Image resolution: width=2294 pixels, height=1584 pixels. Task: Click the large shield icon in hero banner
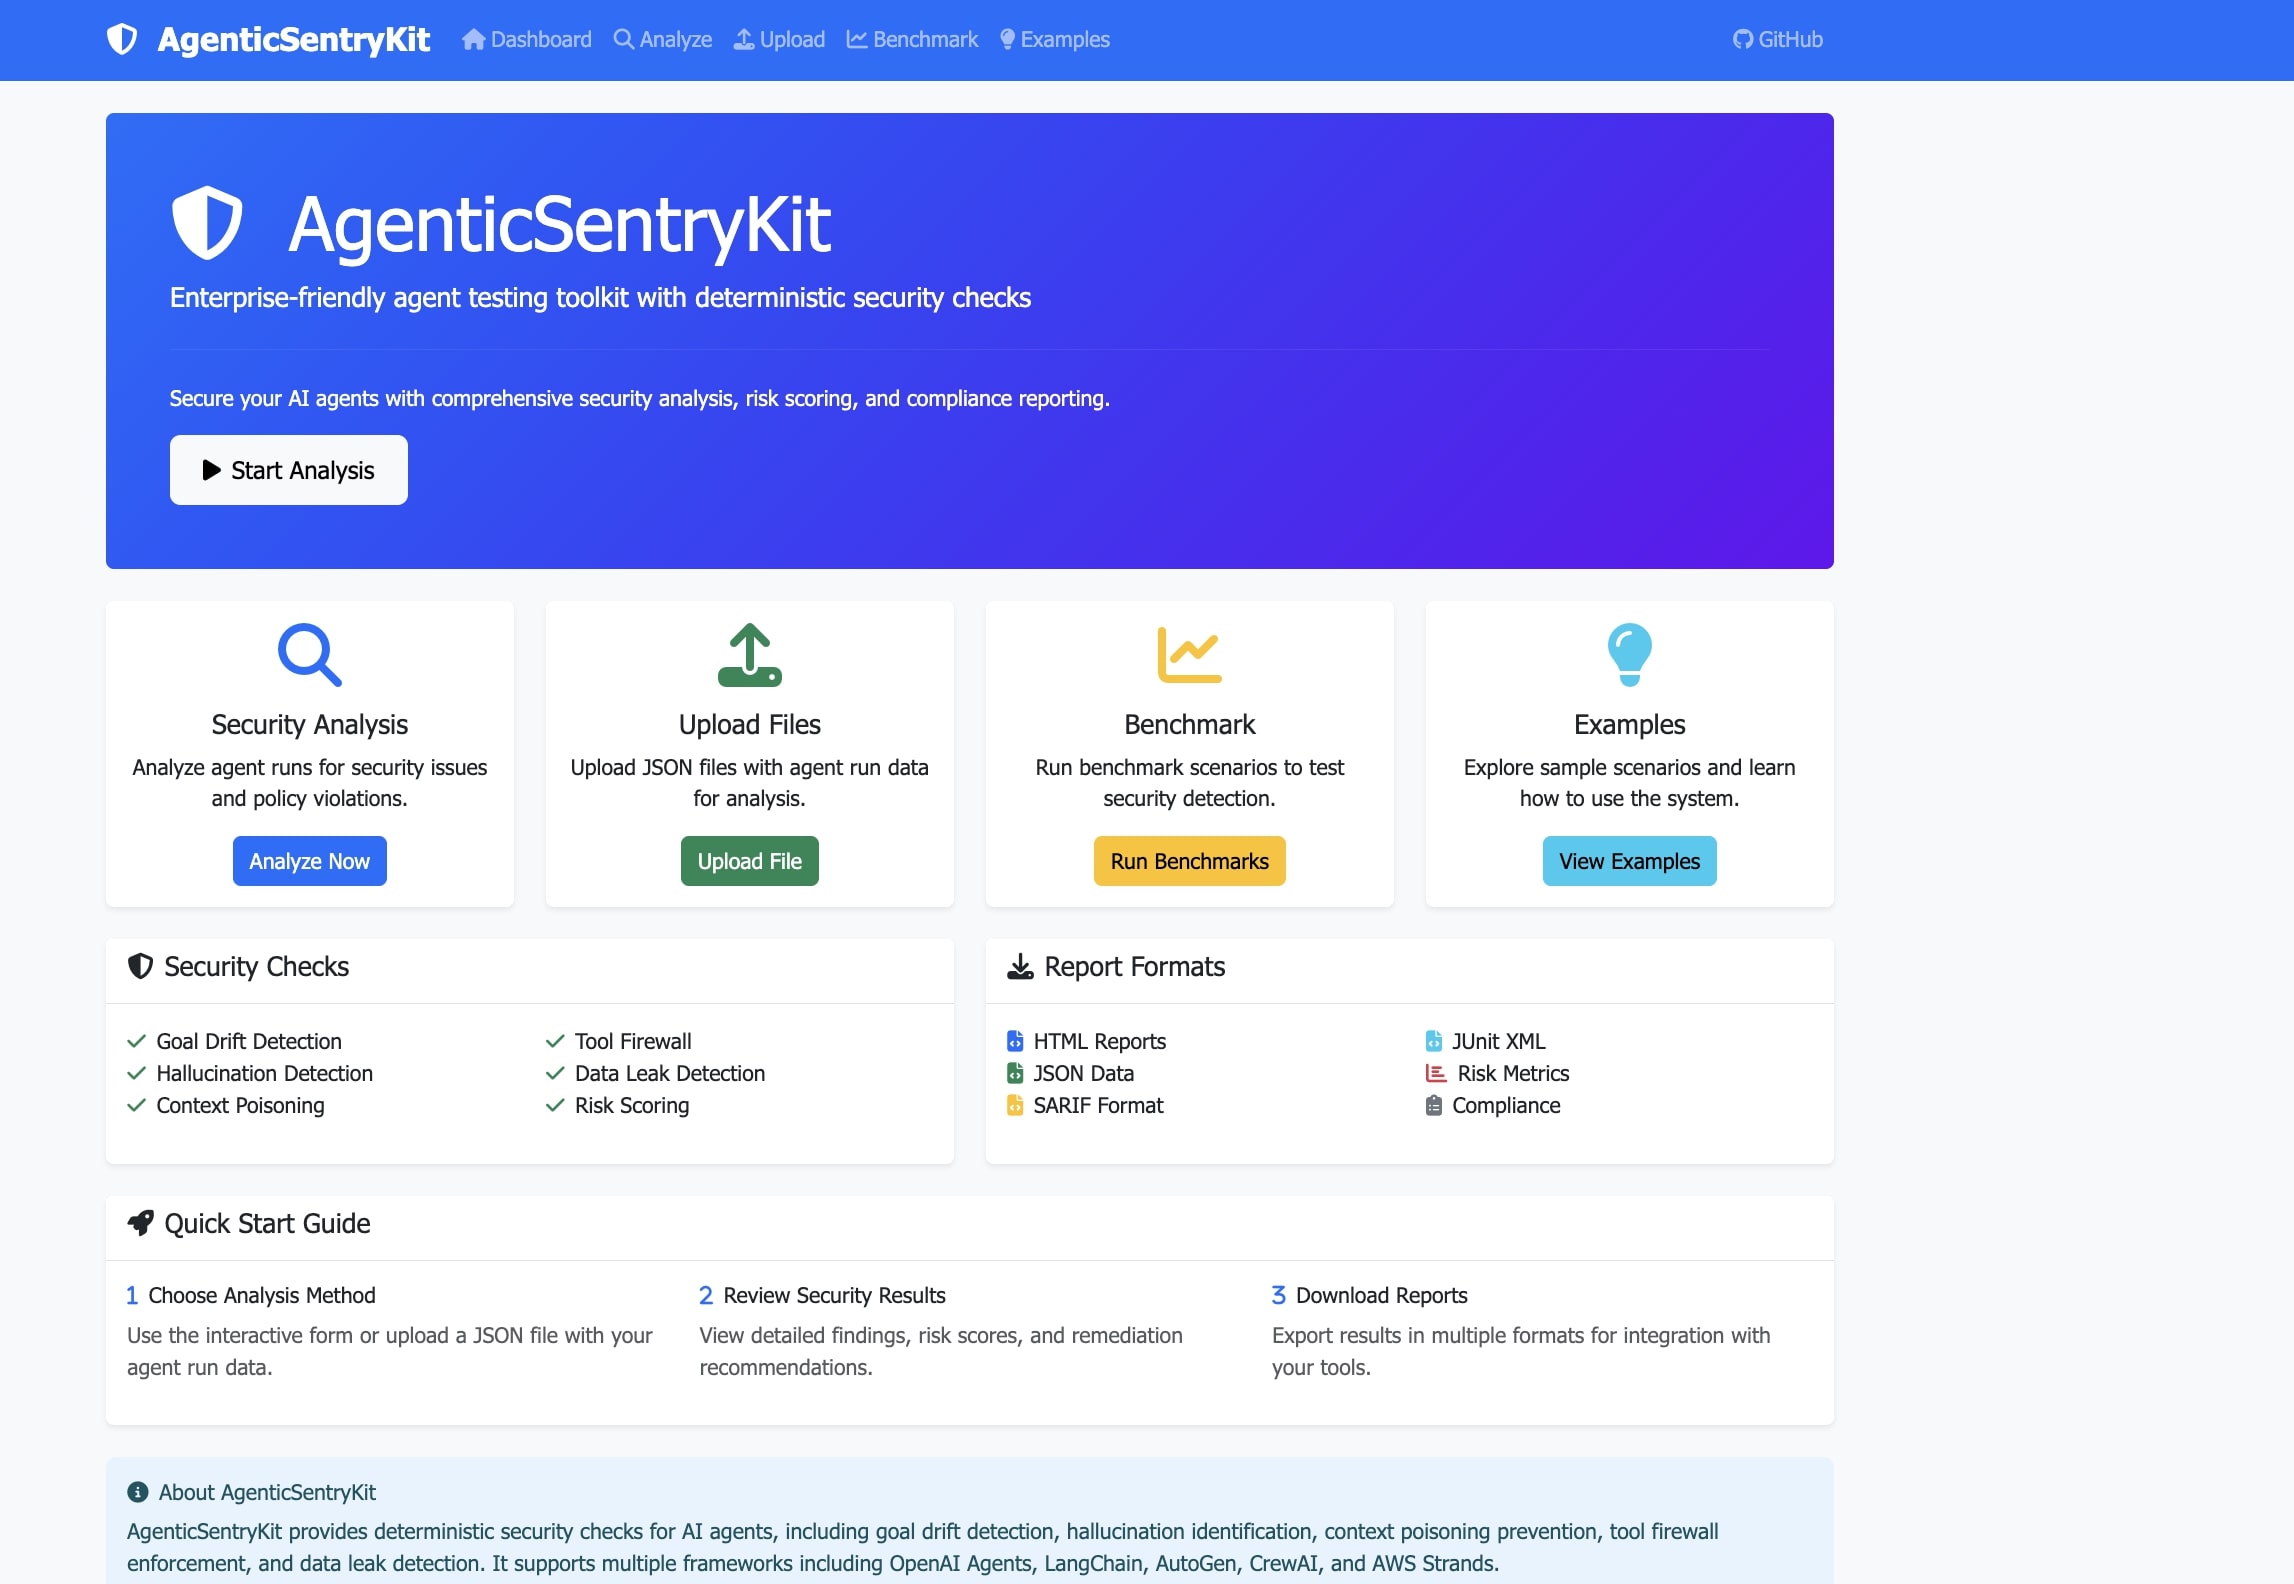click(207, 222)
